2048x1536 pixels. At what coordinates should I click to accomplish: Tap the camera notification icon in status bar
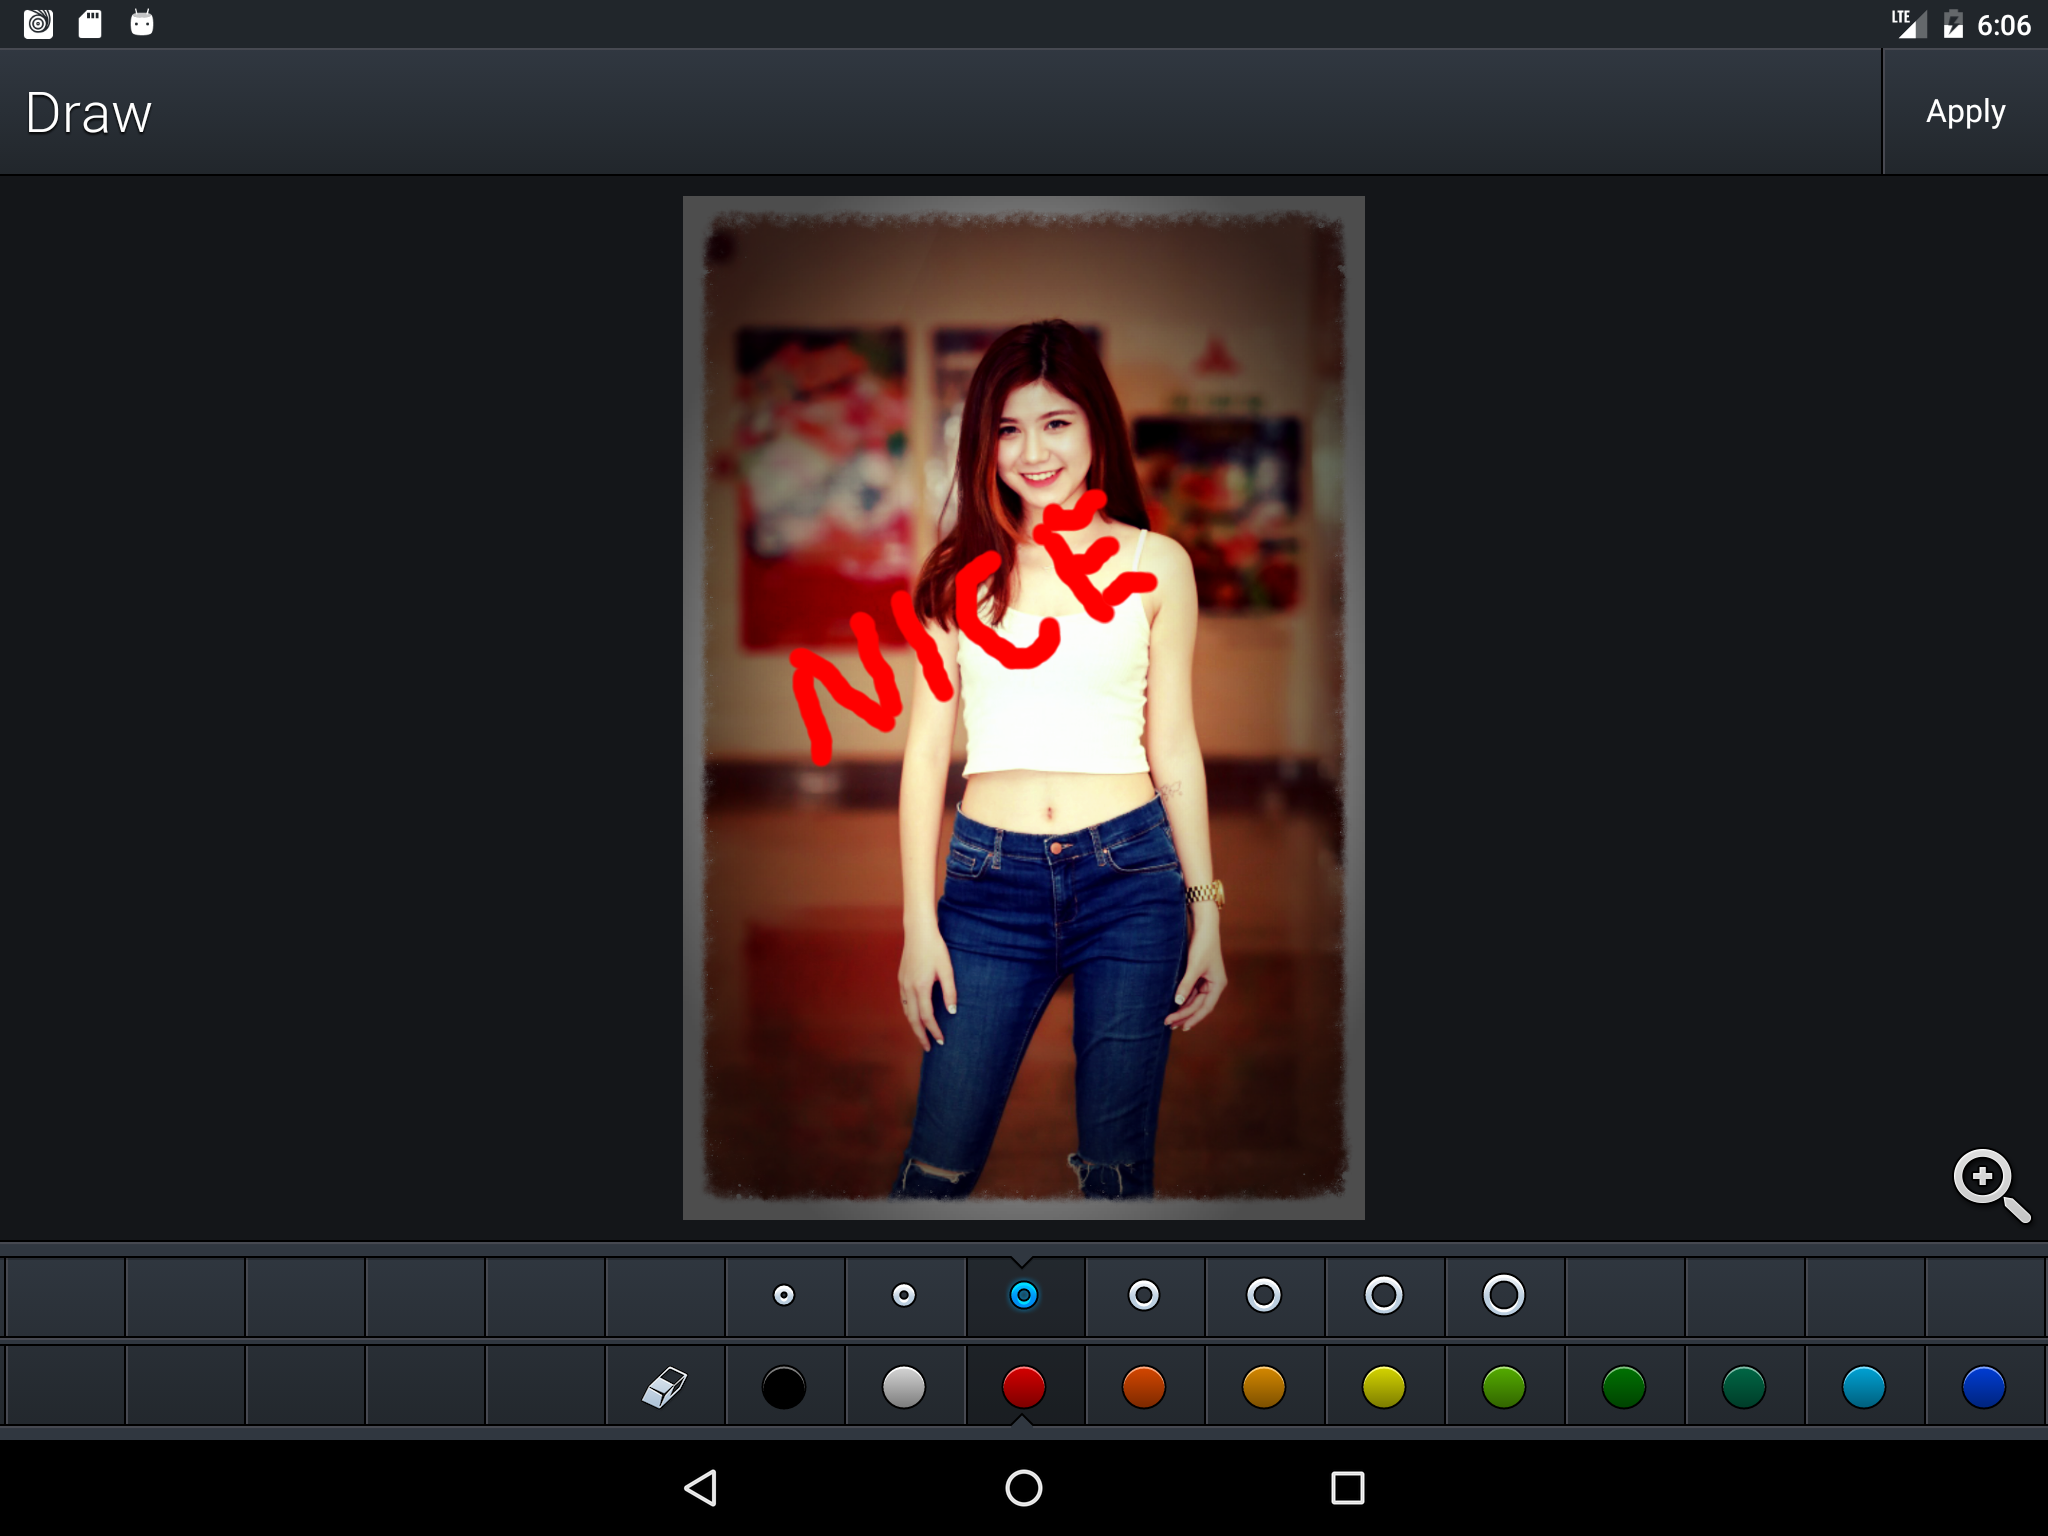coord(38,24)
